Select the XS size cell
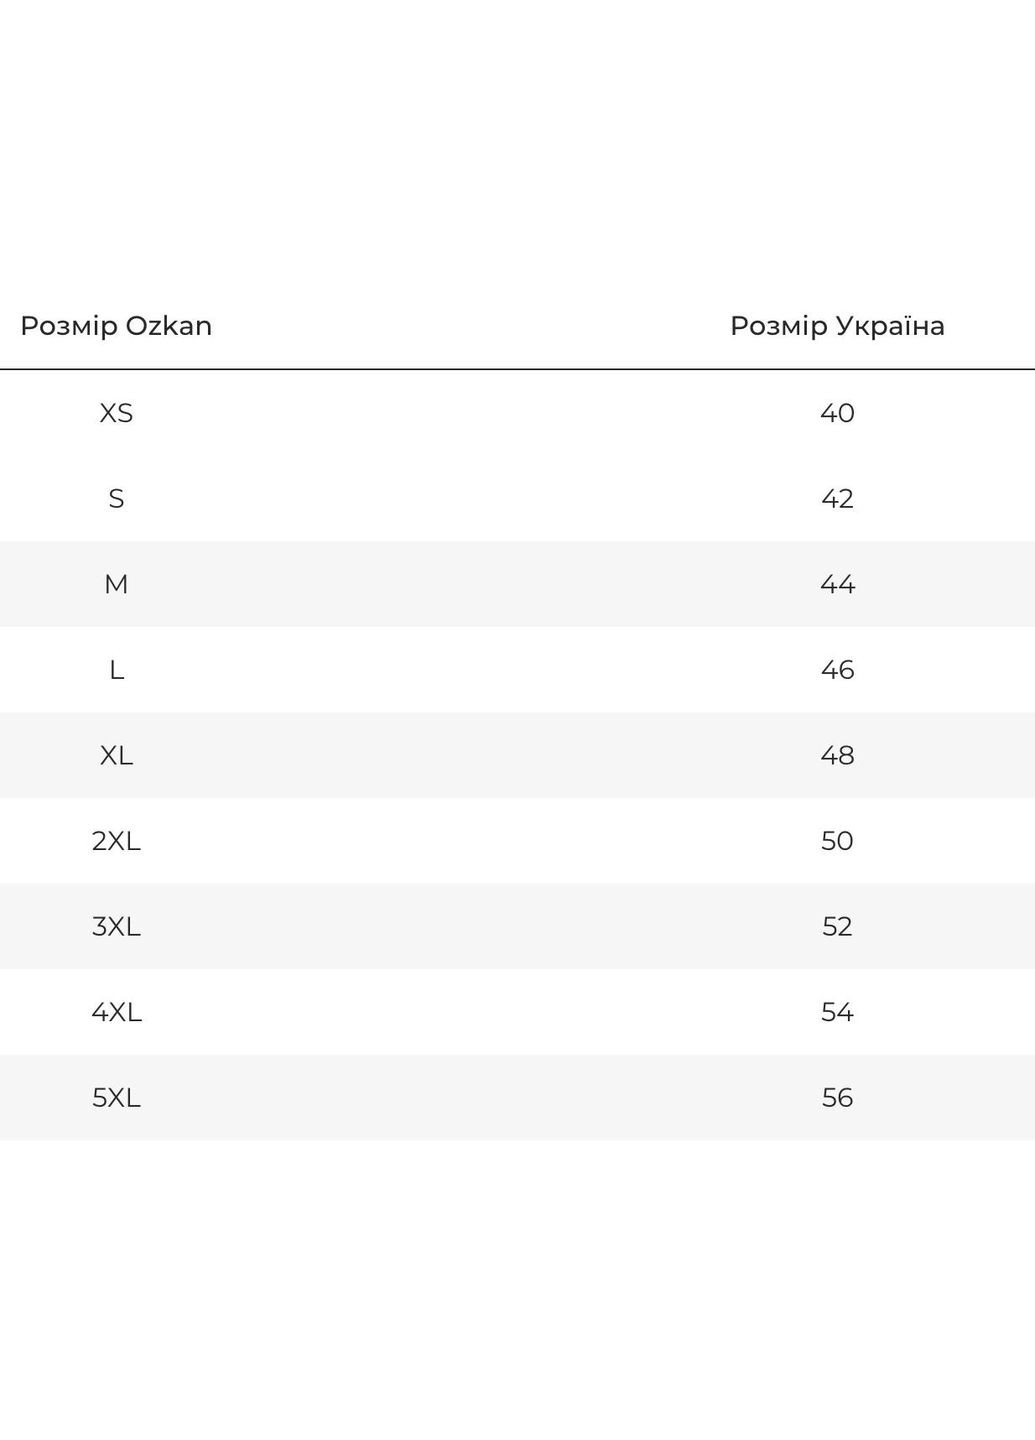Image resolution: width=1035 pixels, height=1440 pixels. [116, 413]
